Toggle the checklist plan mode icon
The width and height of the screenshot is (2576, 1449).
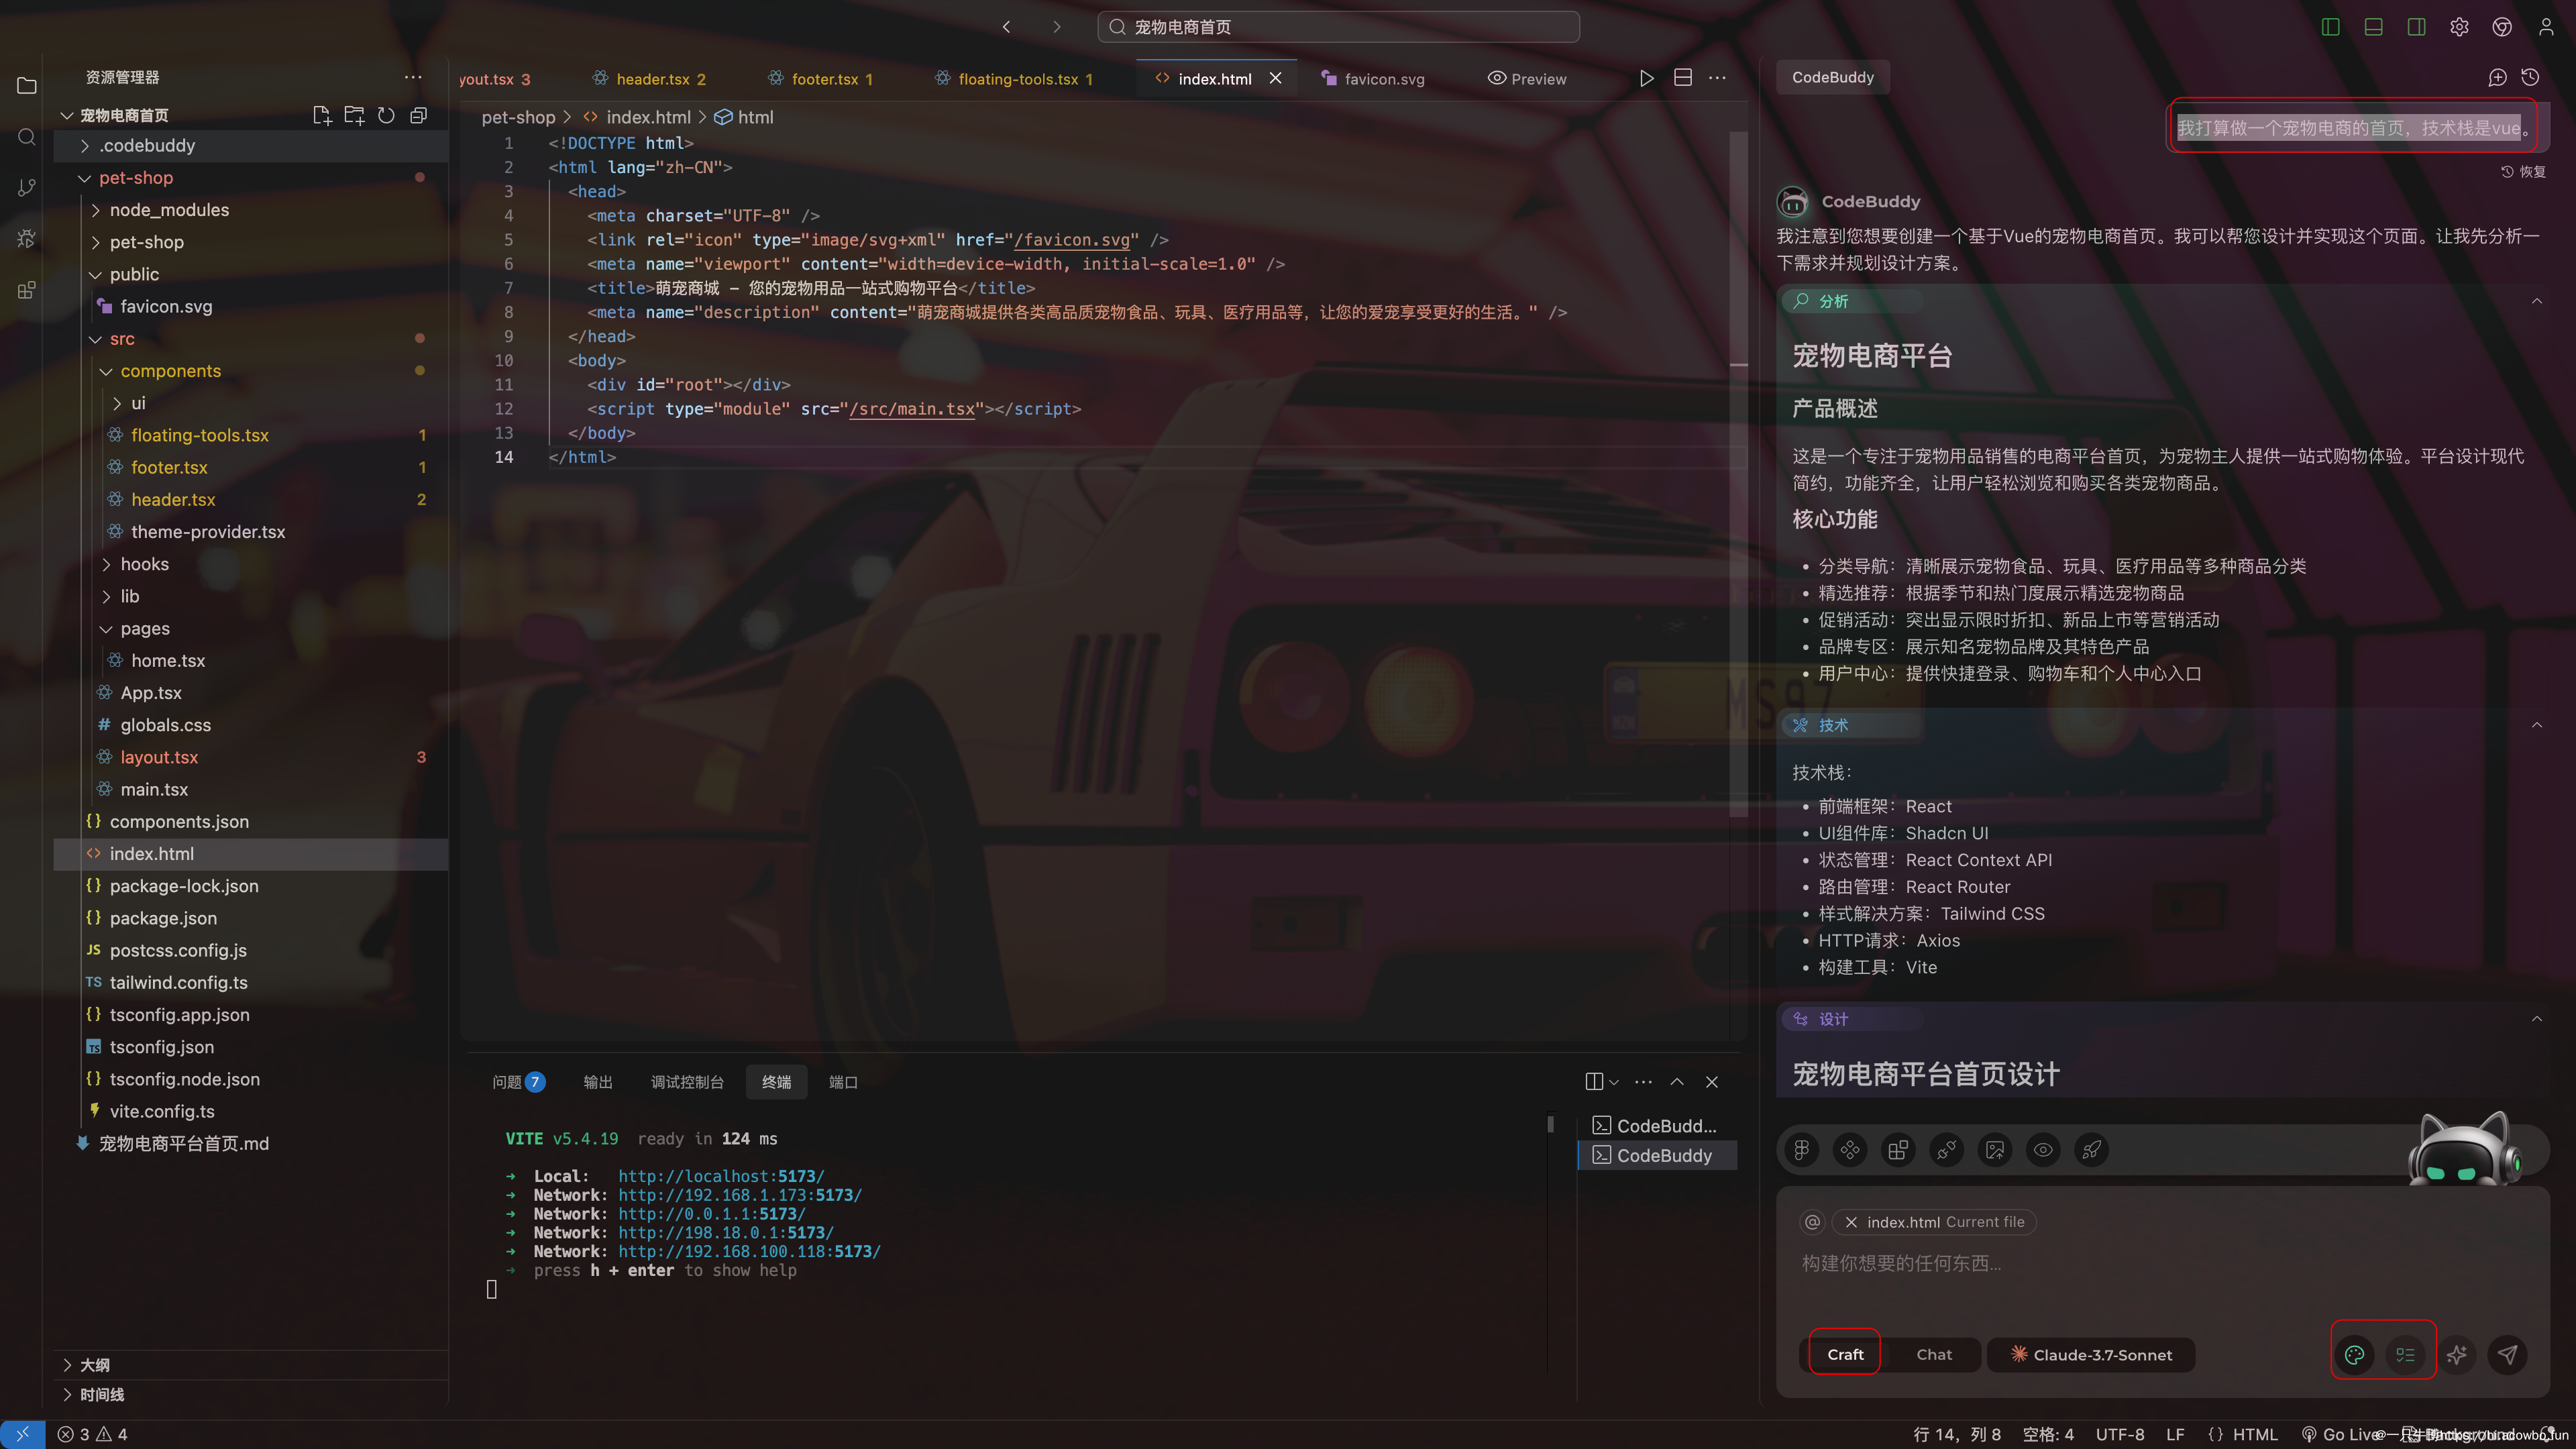coord(2405,1355)
